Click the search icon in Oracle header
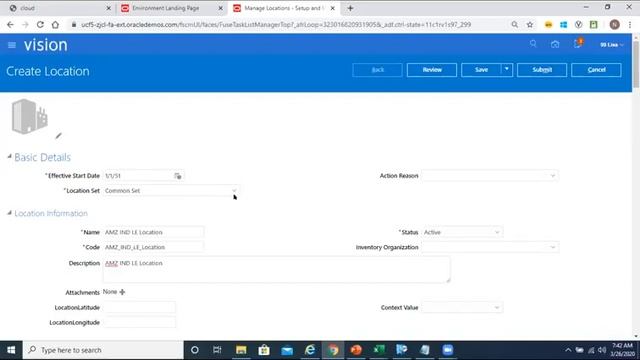The width and height of the screenshot is (640, 360). tap(533, 44)
